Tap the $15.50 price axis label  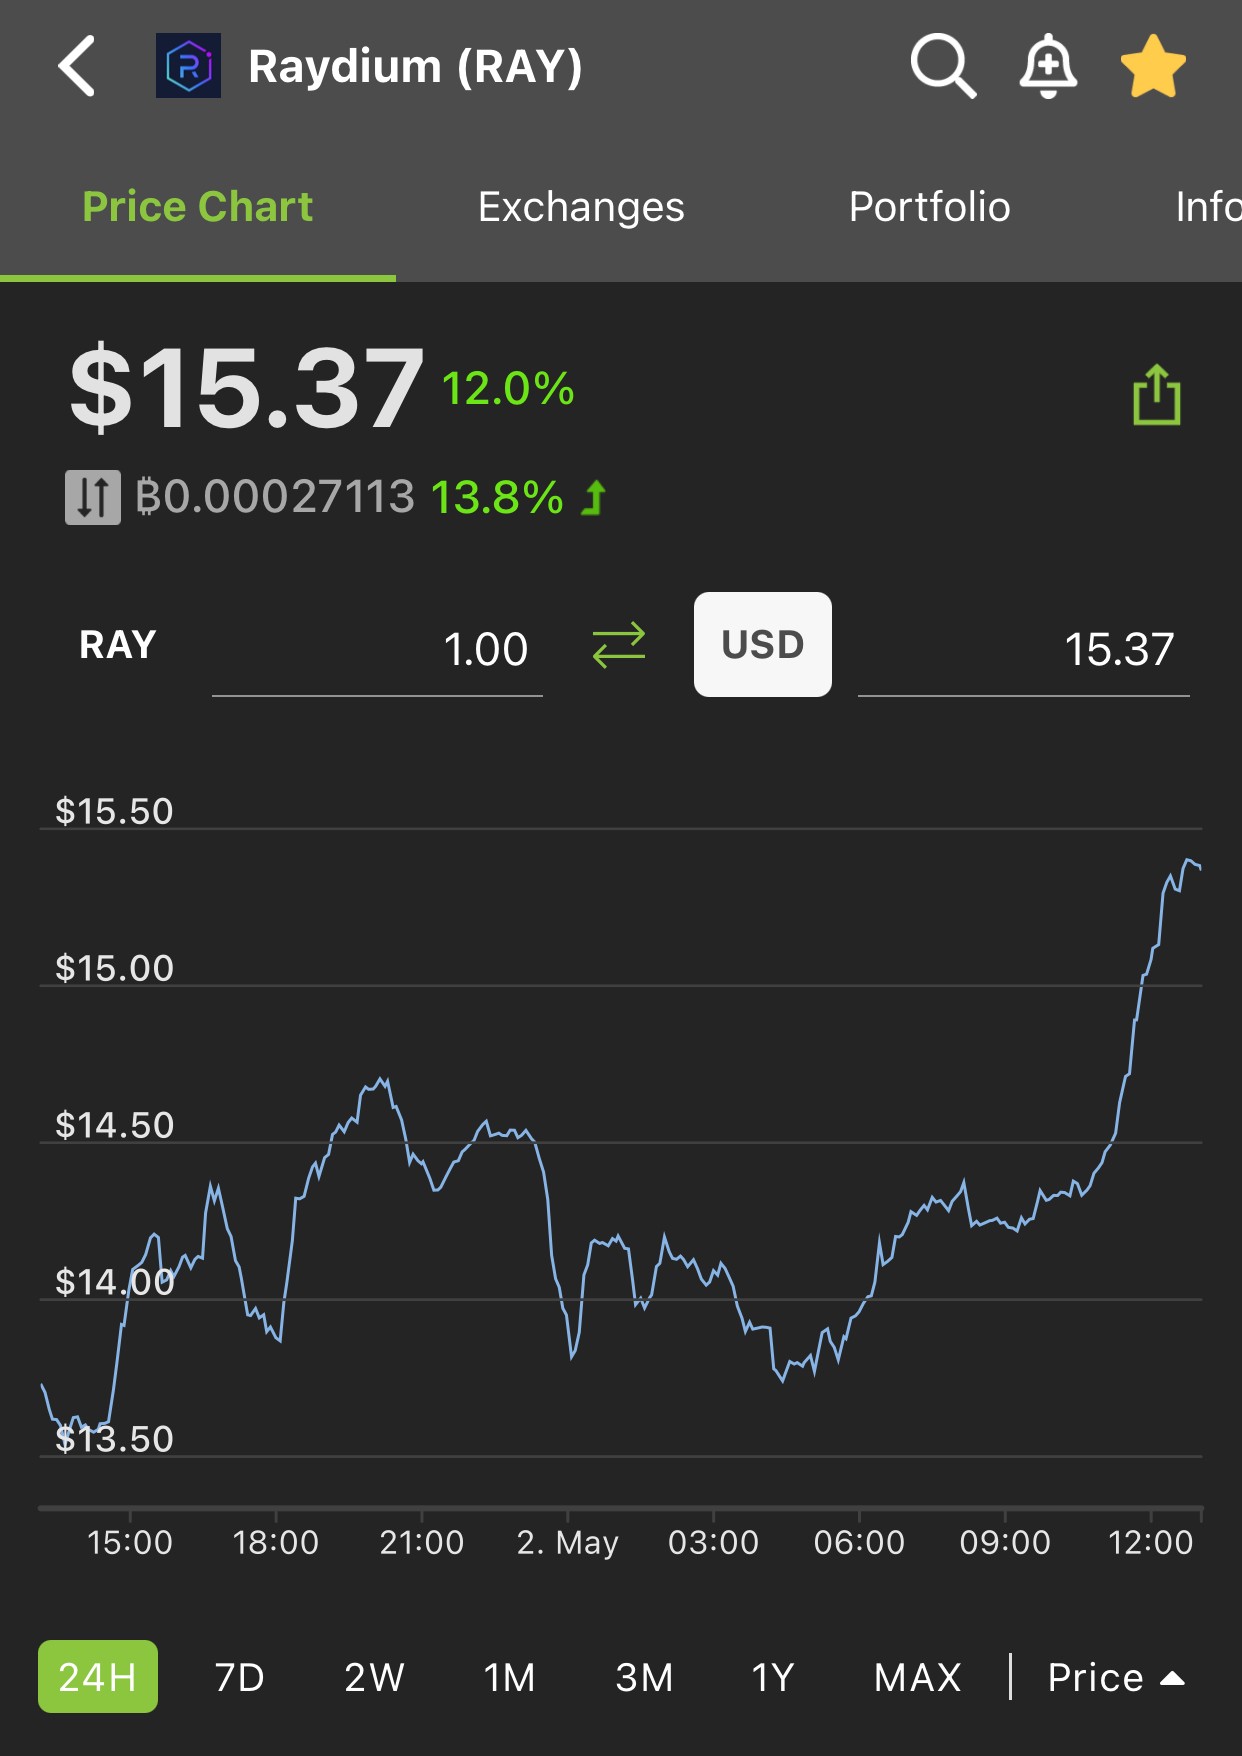(x=114, y=811)
